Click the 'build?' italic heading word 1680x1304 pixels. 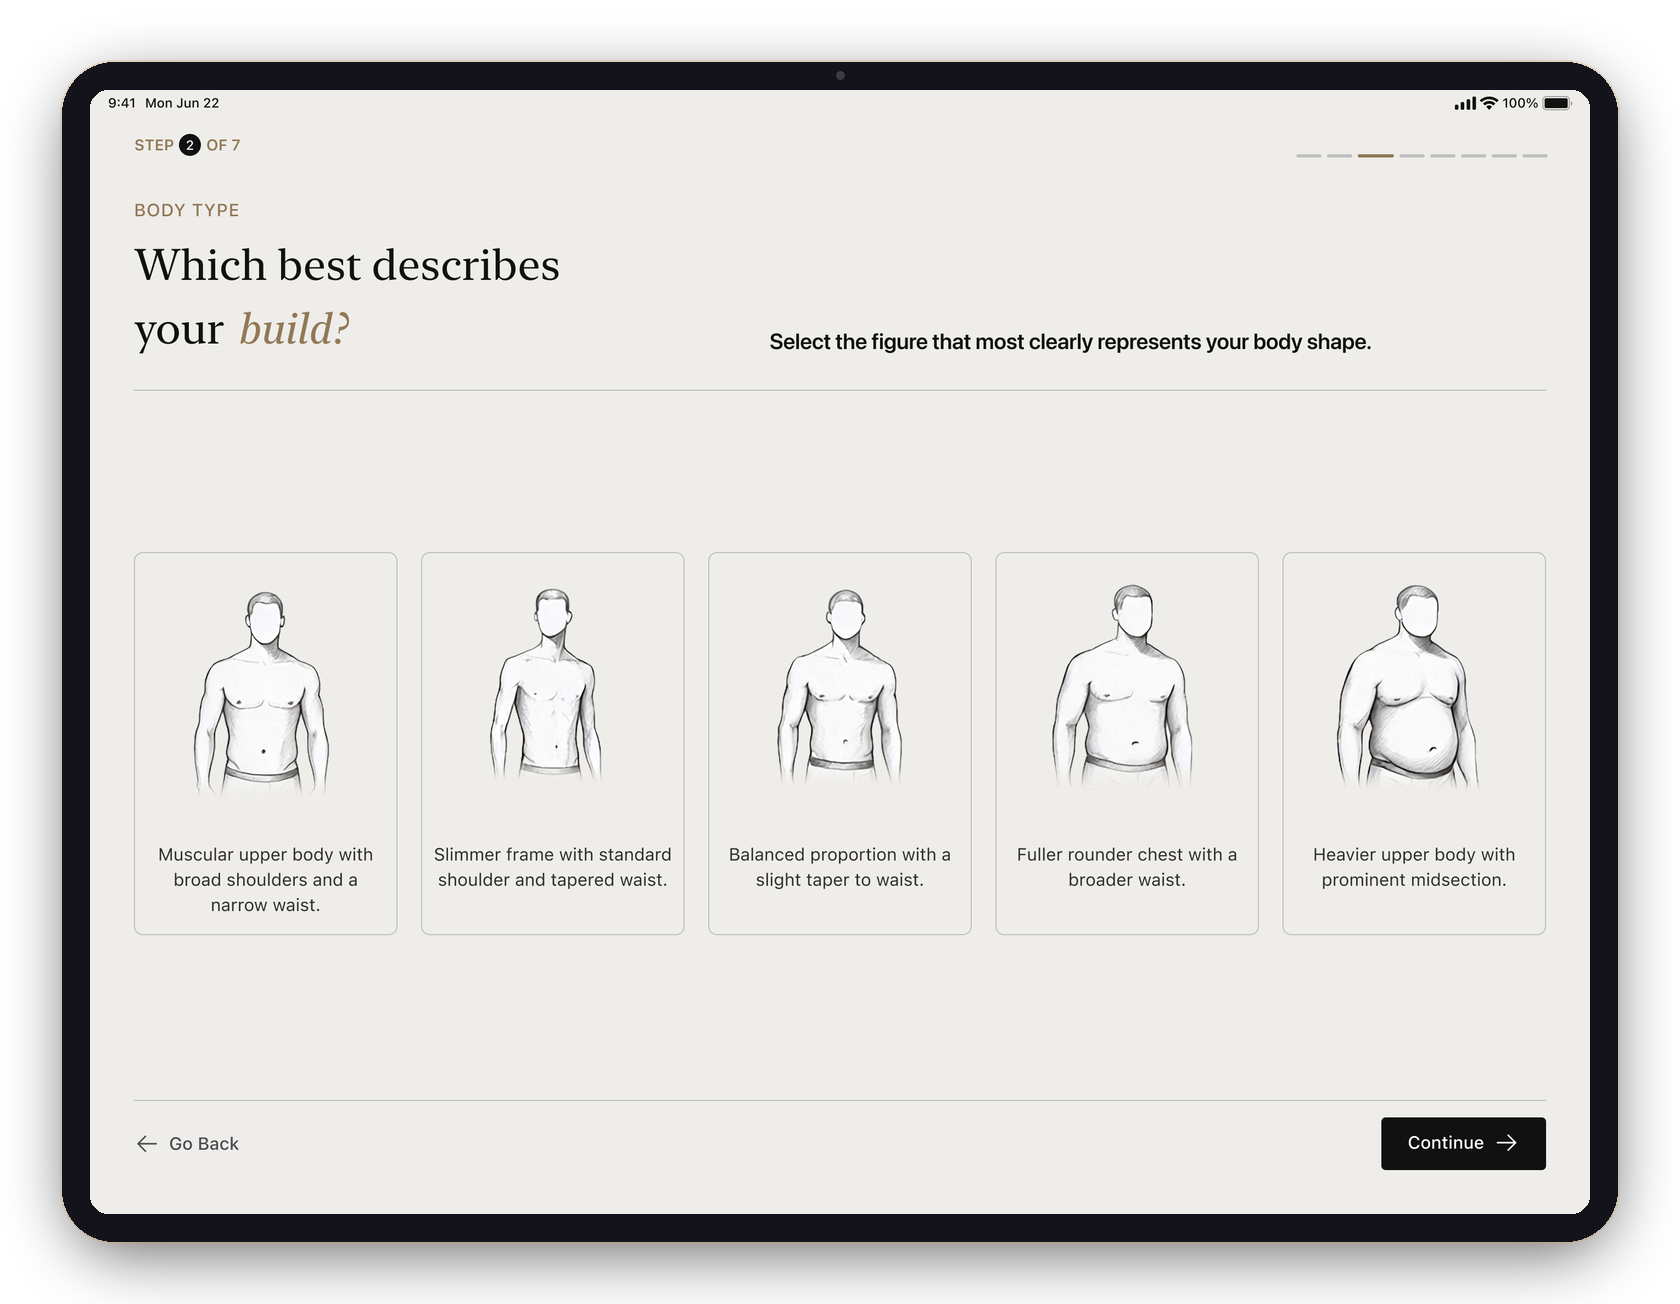coord(295,329)
